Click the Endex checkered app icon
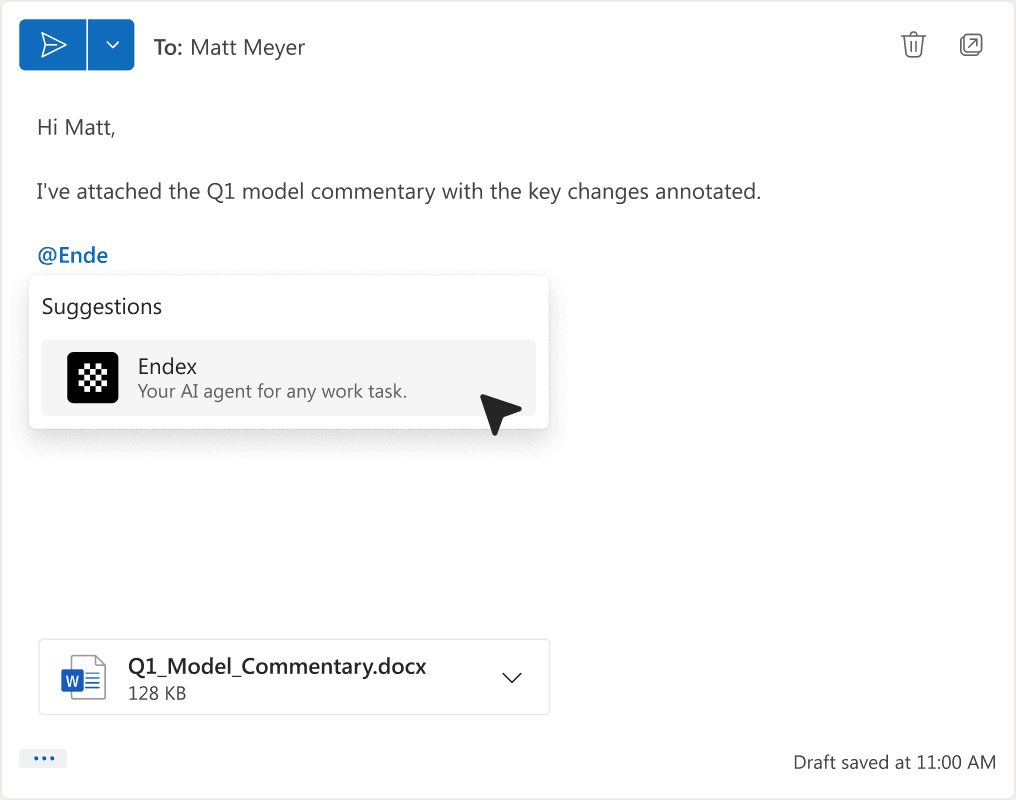 (93, 378)
